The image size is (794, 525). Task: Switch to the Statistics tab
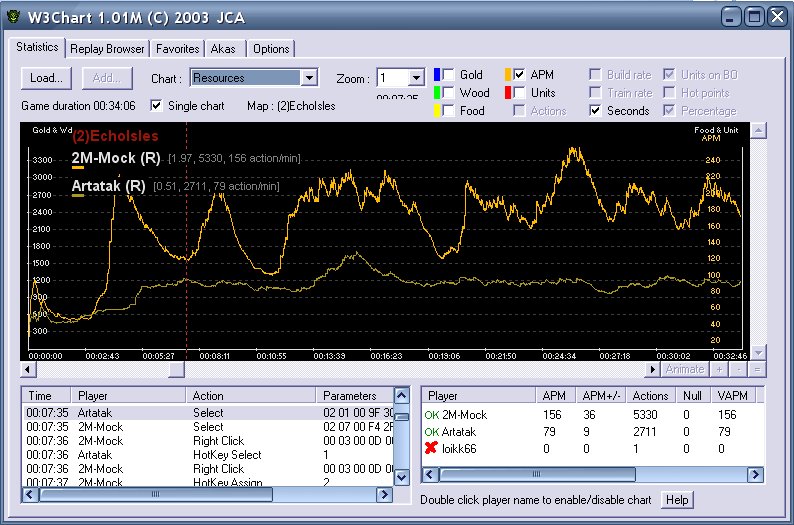pos(37,47)
